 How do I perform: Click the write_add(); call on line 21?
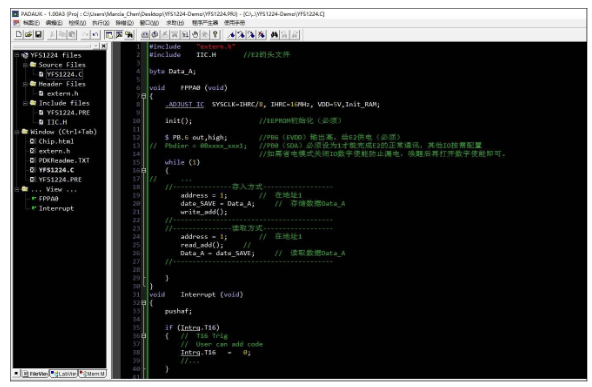[x=204, y=212]
